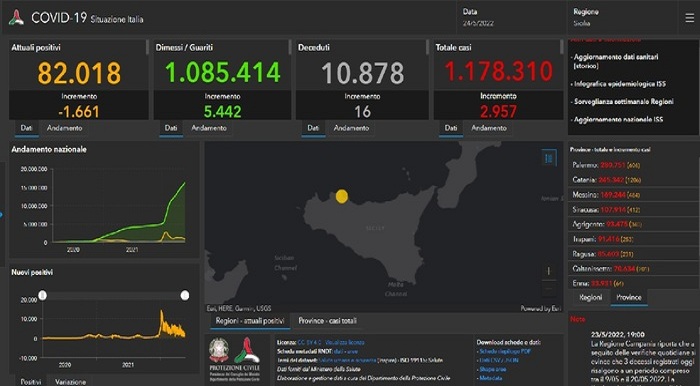Viewport: 700px width, 386px height.
Task: Switch to Andamento tab under Attuali positivi
Action: (x=65, y=128)
